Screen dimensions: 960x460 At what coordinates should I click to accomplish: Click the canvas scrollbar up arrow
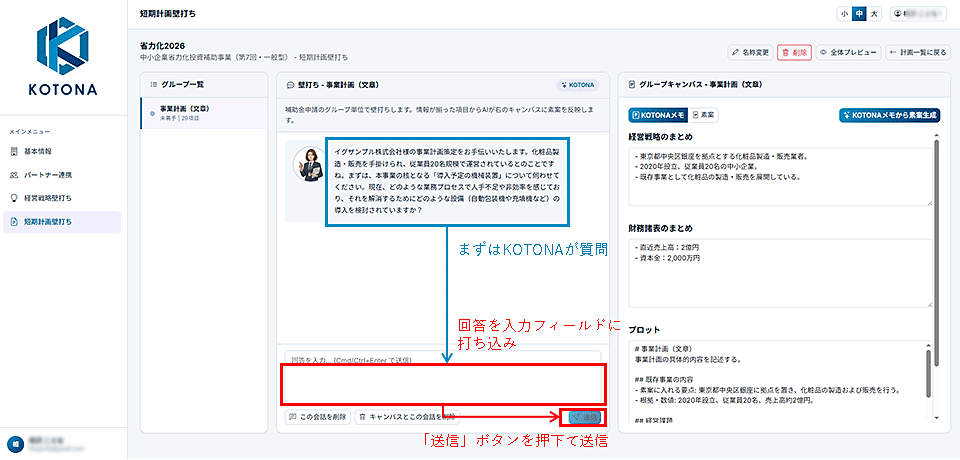(935, 135)
